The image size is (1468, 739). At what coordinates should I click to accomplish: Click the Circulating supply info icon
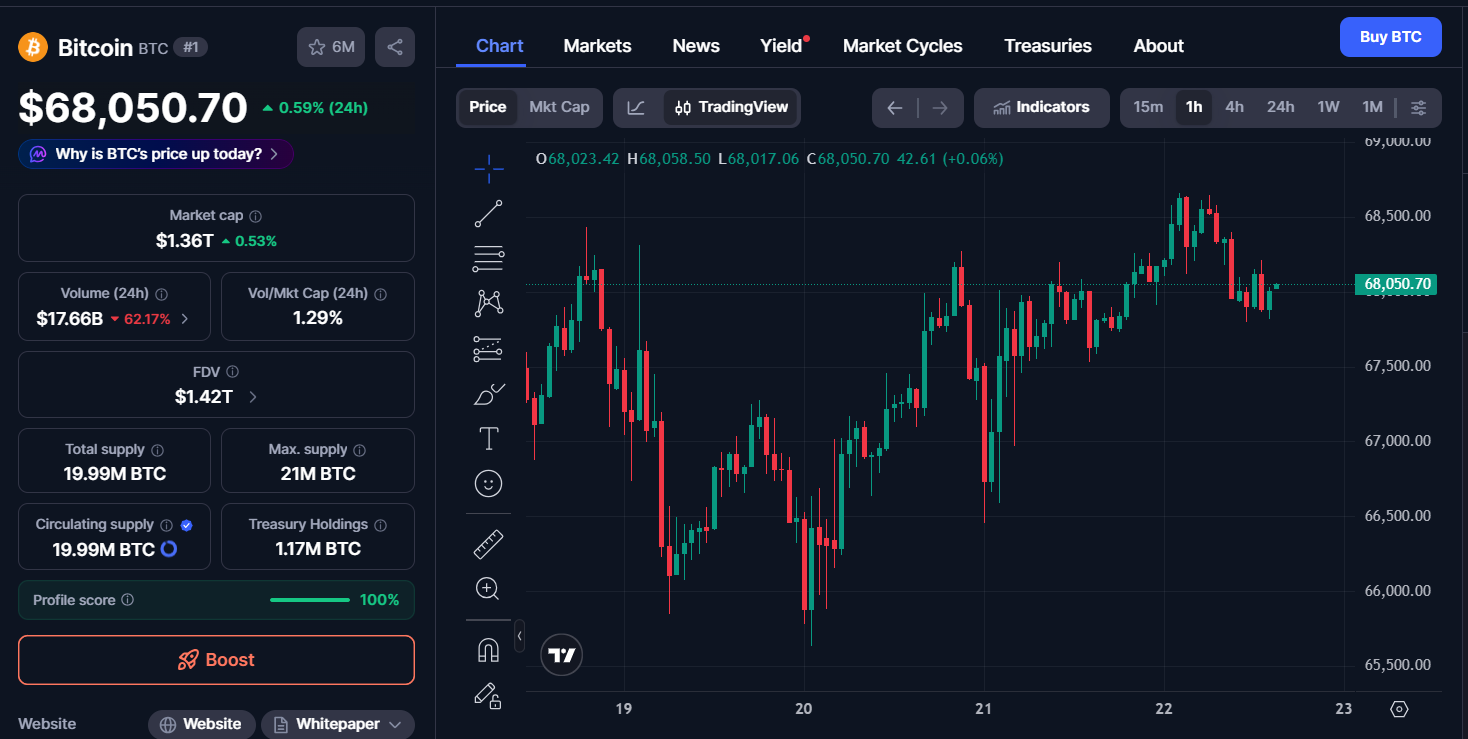[167, 525]
